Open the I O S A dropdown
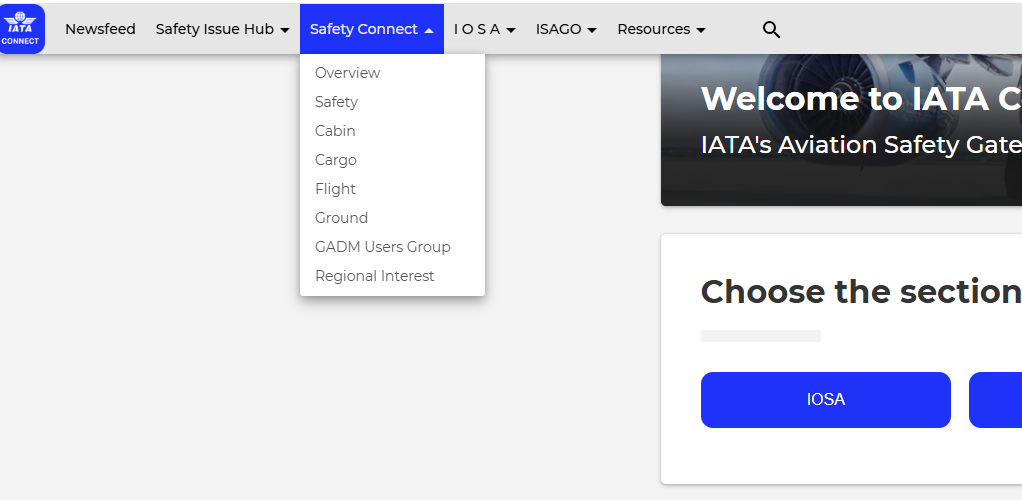This screenshot has height=500, width=1022. pyautogui.click(x=484, y=29)
